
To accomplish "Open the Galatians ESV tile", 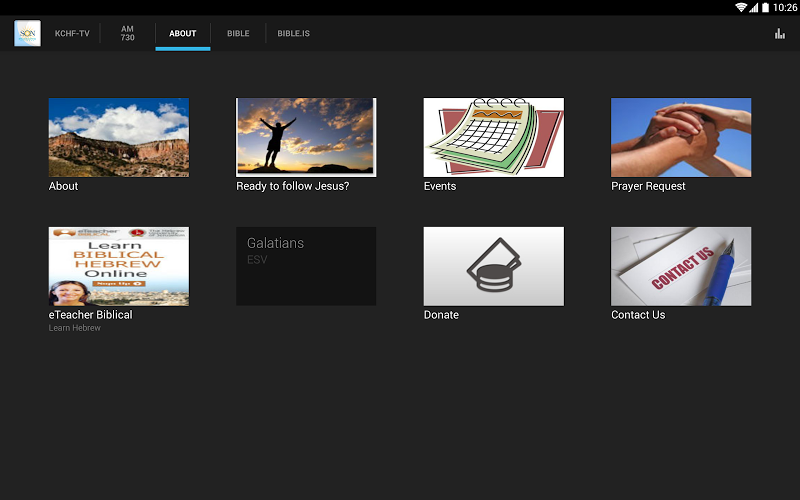I will 306,266.
